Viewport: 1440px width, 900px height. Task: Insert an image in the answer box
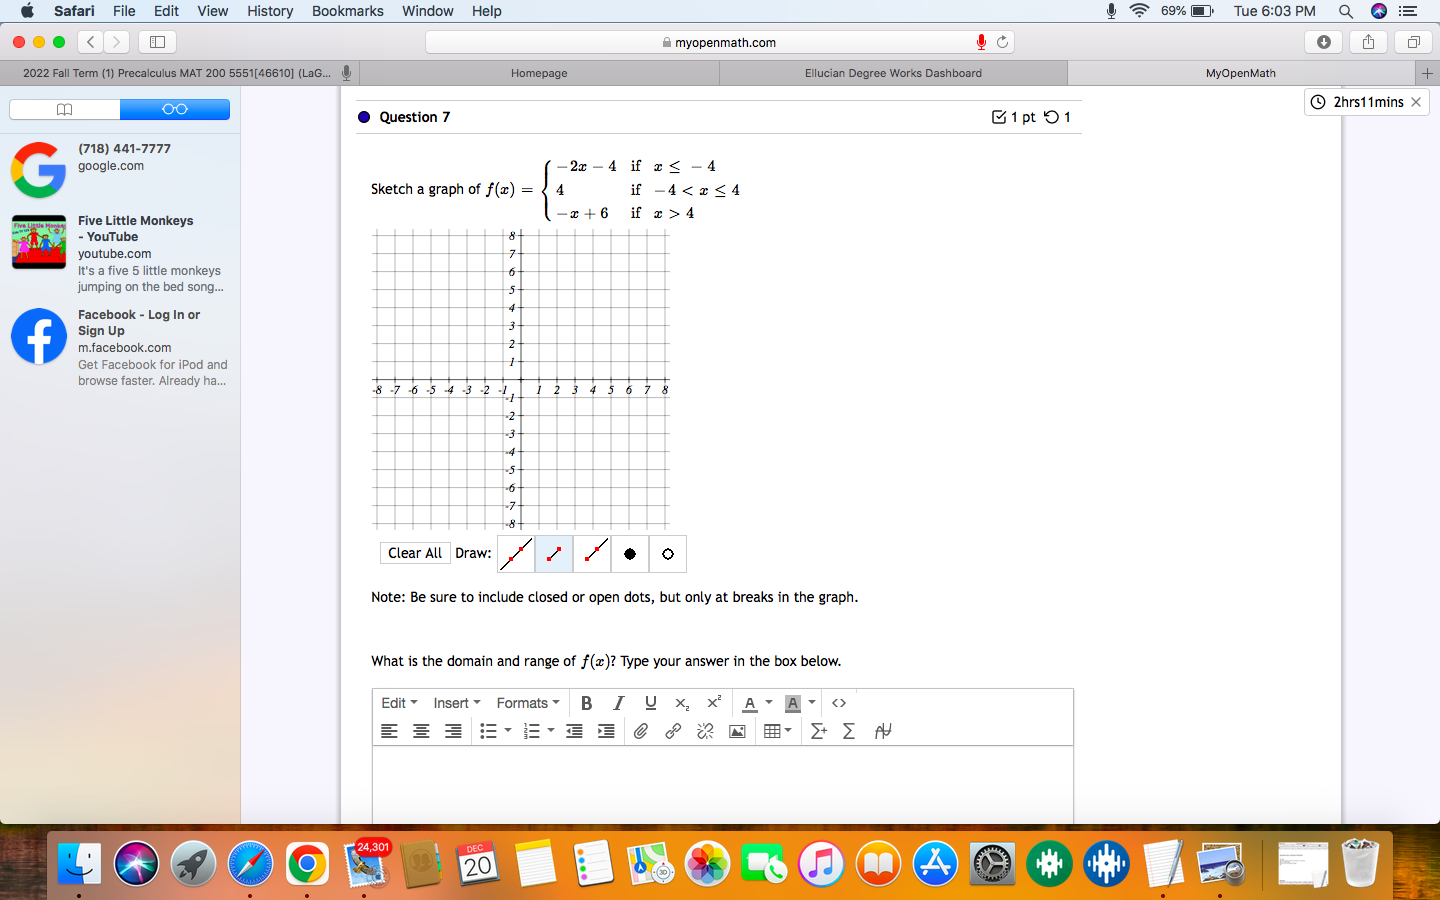(x=737, y=731)
